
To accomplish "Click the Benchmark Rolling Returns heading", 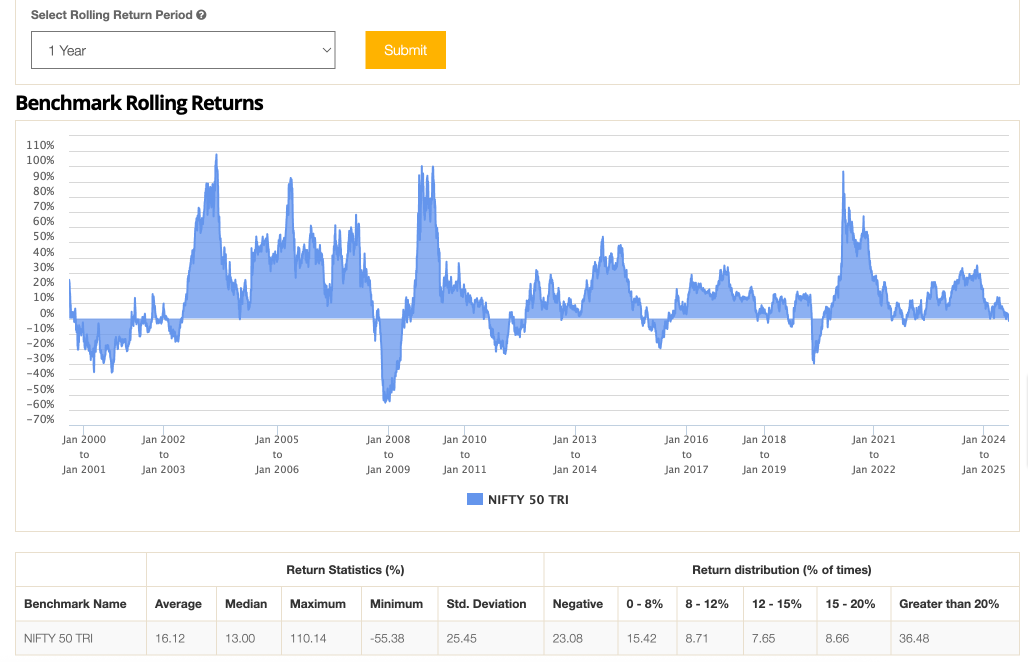I will [139, 103].
